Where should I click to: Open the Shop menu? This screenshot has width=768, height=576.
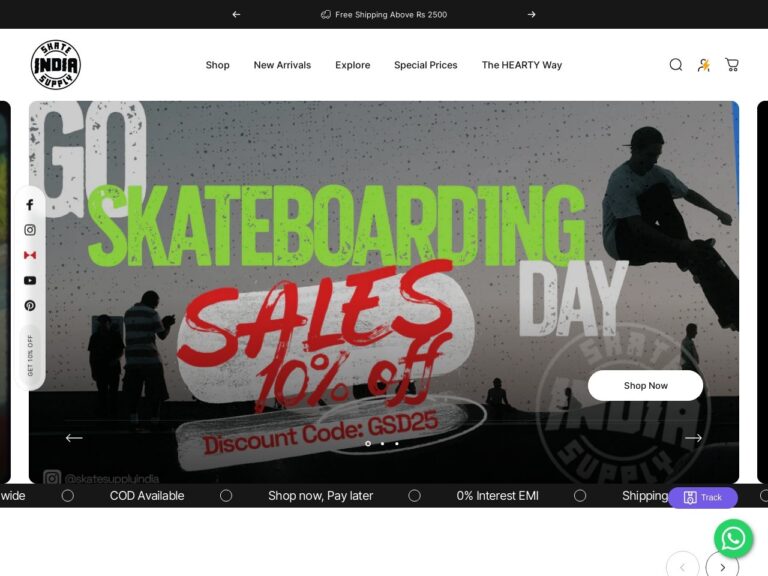coord(217,65)
